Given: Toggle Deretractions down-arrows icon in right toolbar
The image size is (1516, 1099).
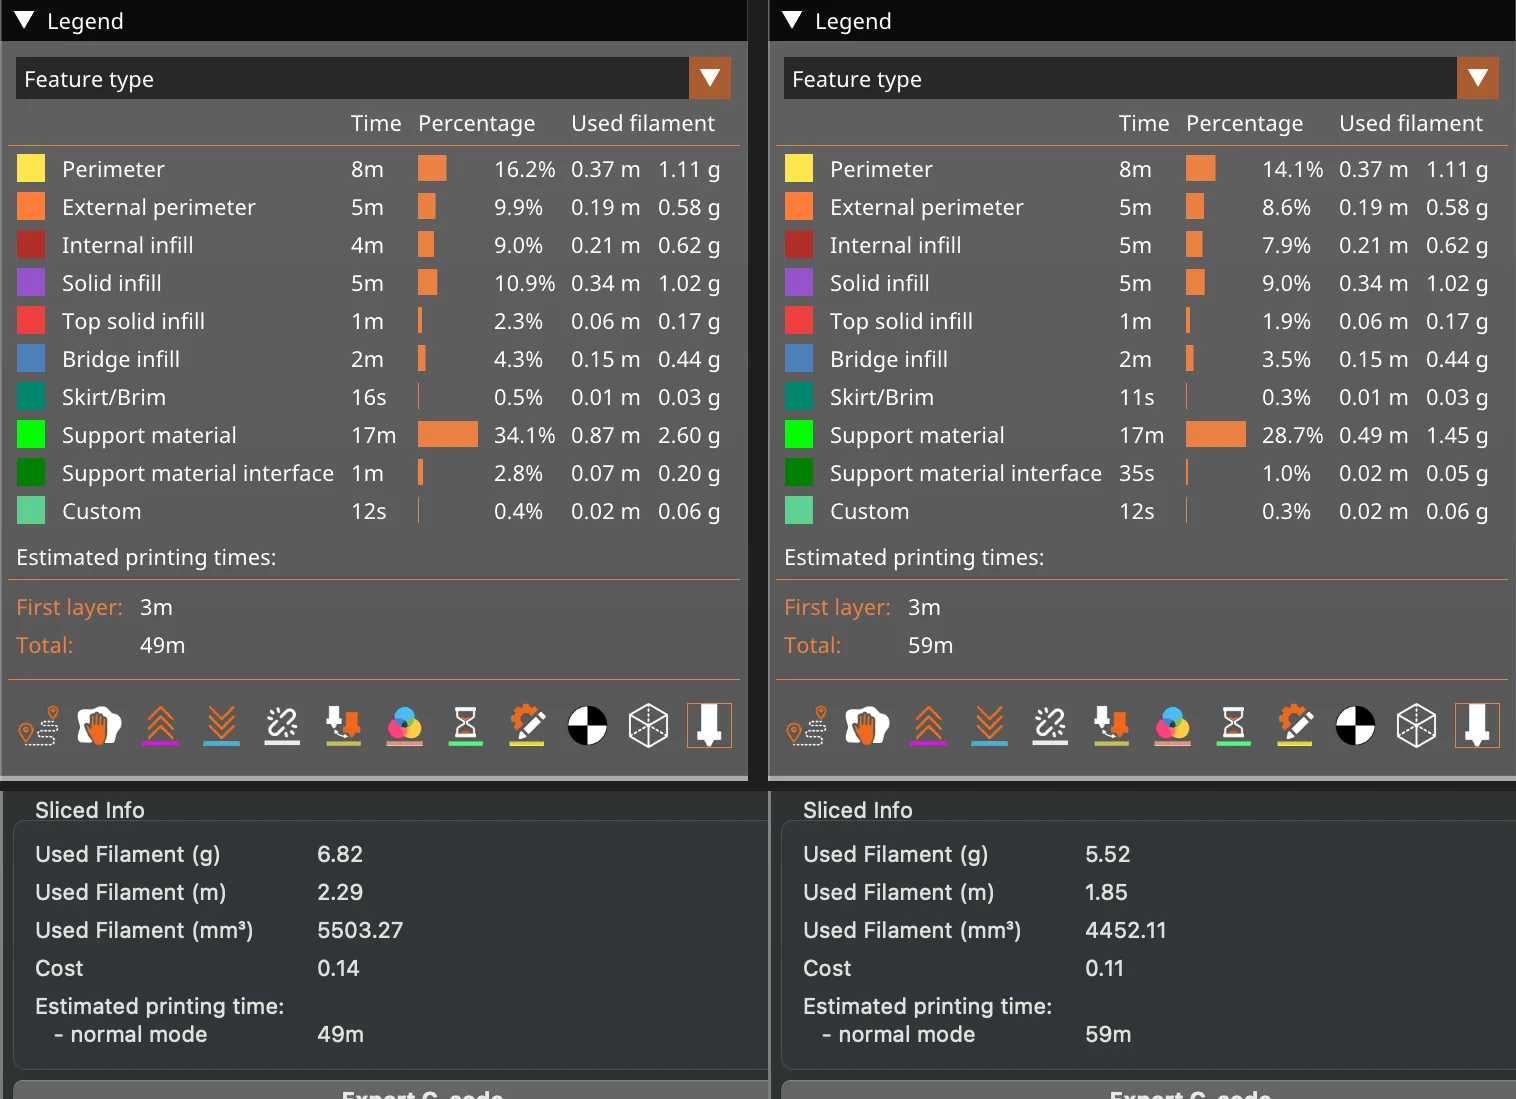Looking at the screenshot, I should tap(990, 726).
